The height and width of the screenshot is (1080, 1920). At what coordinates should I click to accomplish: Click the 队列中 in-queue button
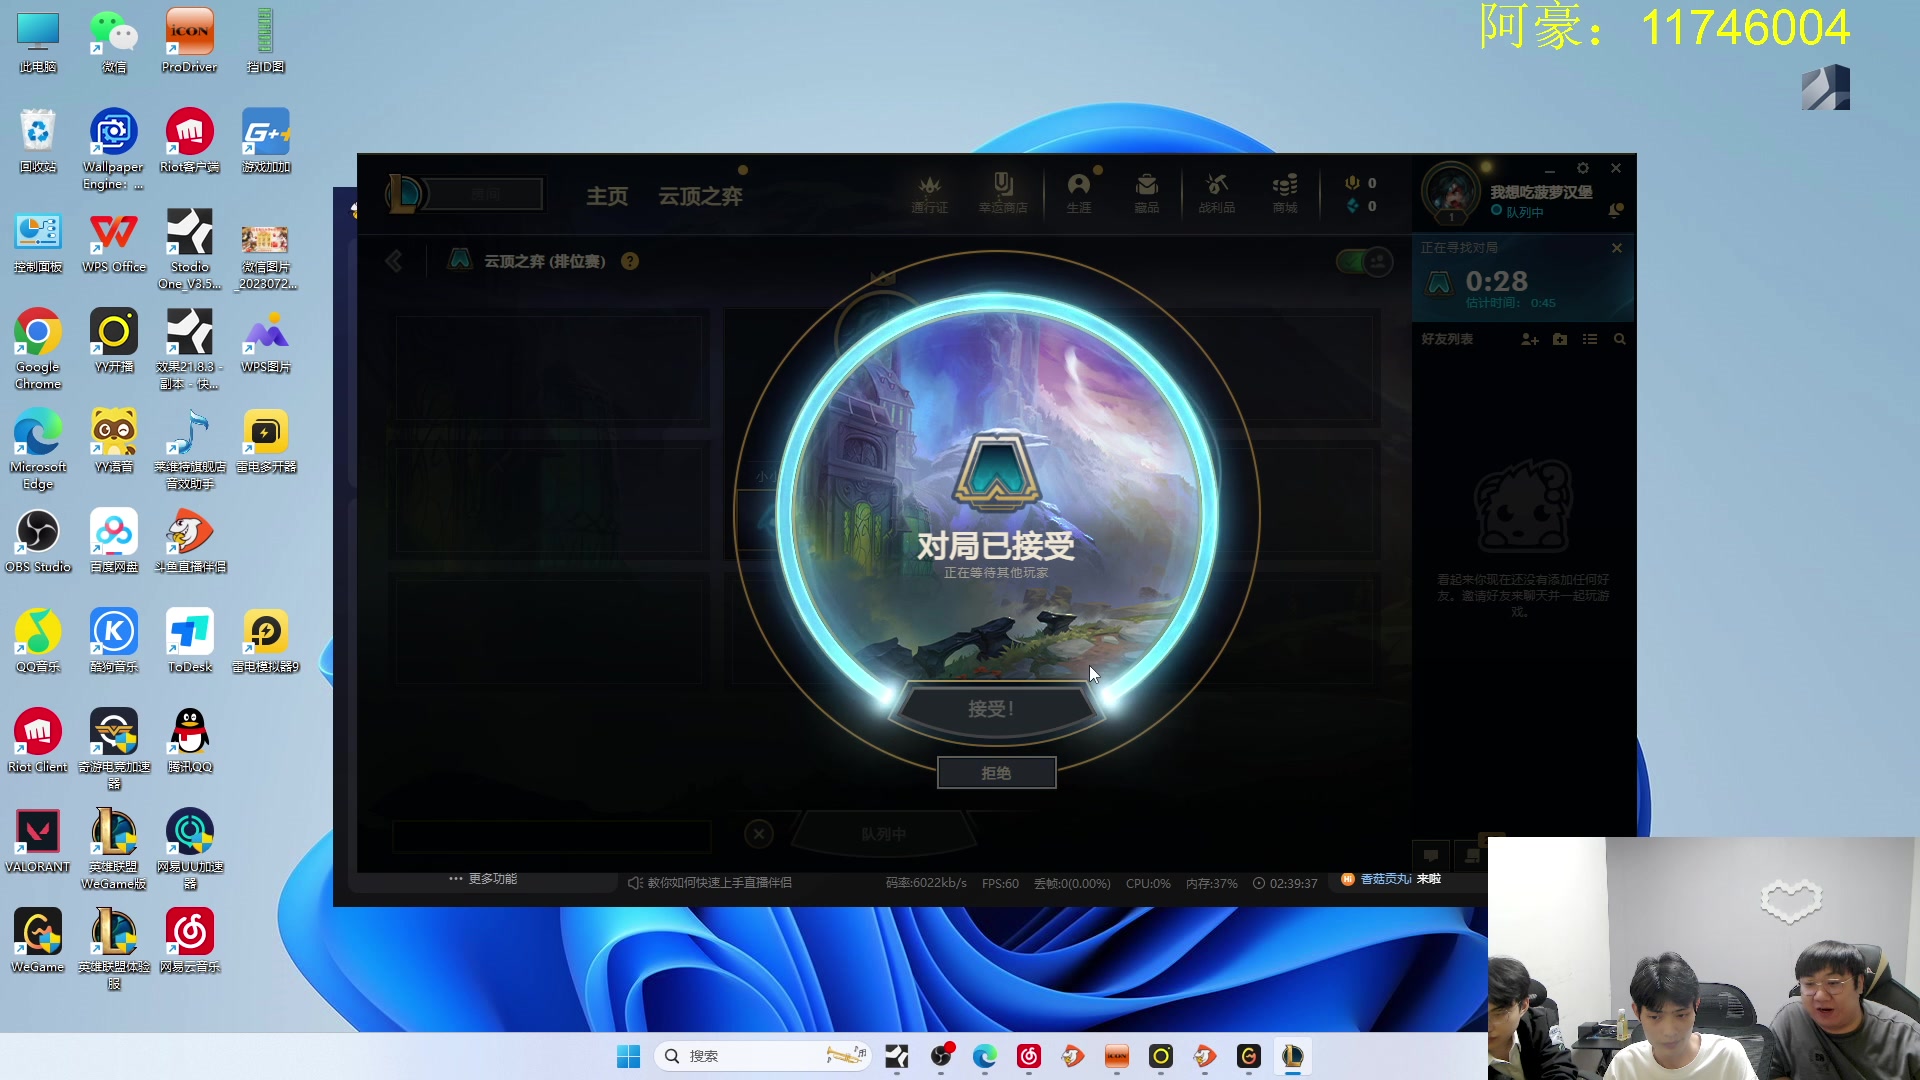[x=884, y=834]
